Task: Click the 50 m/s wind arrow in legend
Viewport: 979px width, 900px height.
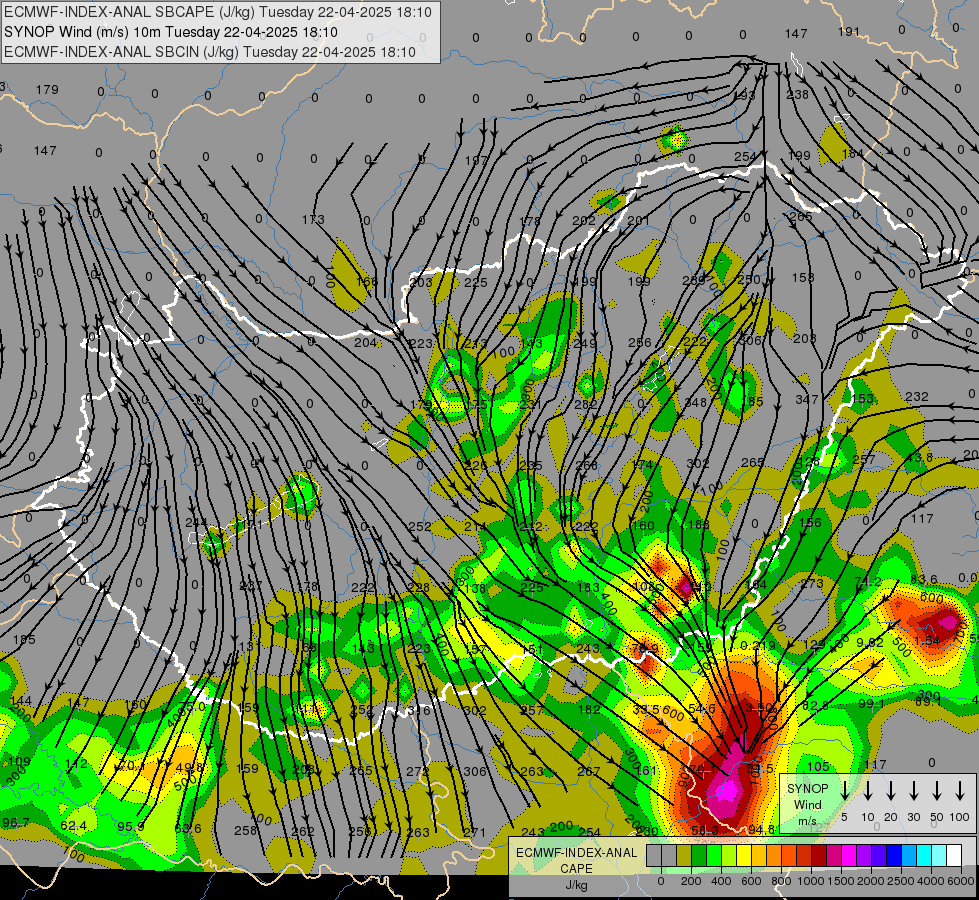Action: (x=937, y=790)
